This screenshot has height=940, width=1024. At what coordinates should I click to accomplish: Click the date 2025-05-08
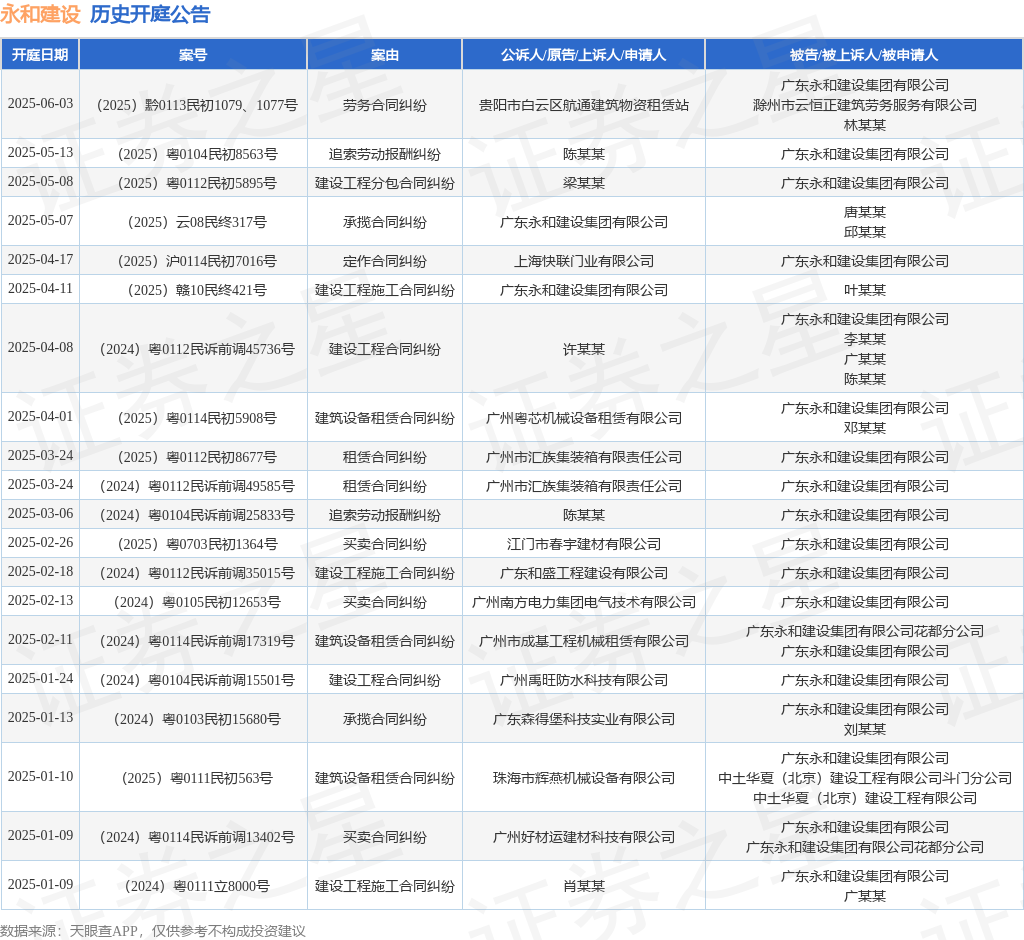click(40, 182)
